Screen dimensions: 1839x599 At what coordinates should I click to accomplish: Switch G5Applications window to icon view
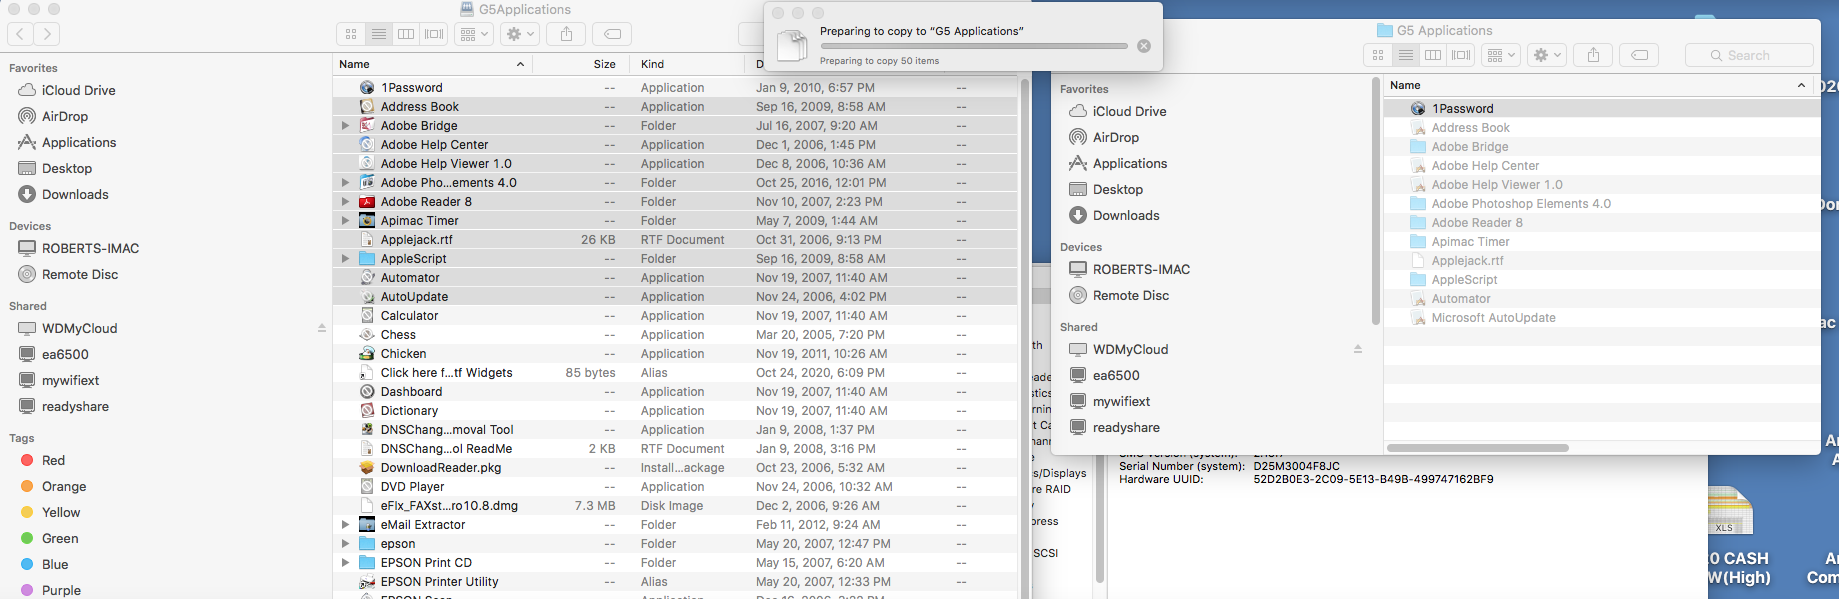coord(351,34)
